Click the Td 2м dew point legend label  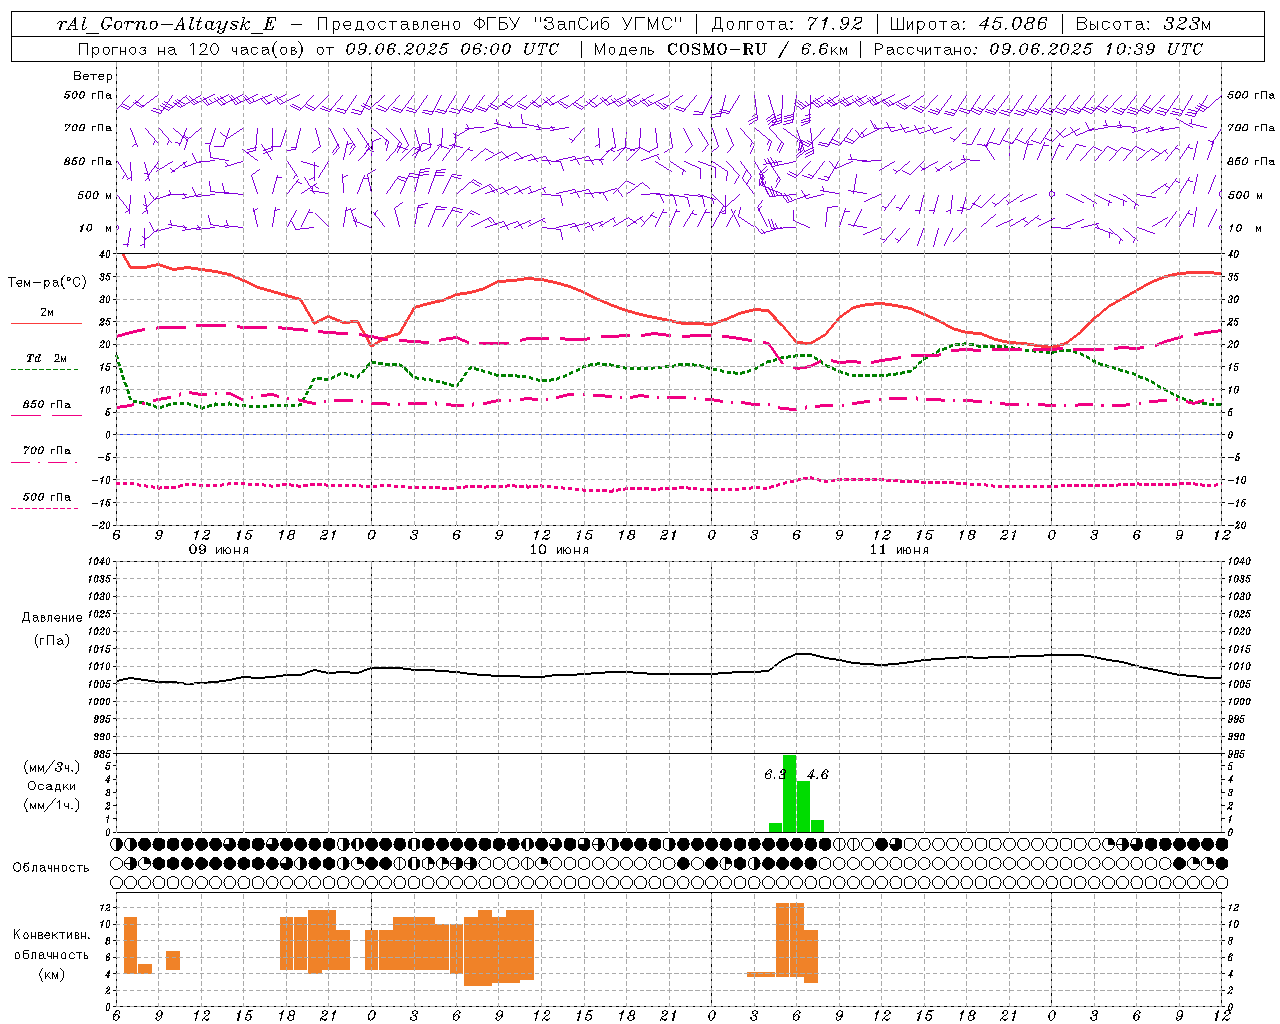tap(47, 358)
